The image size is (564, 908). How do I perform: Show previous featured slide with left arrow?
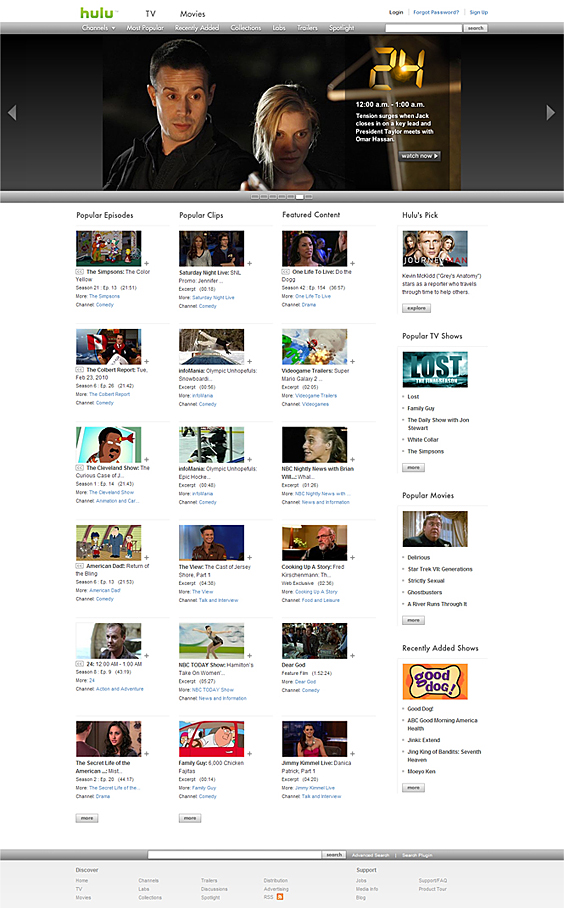tap(12, 112)
